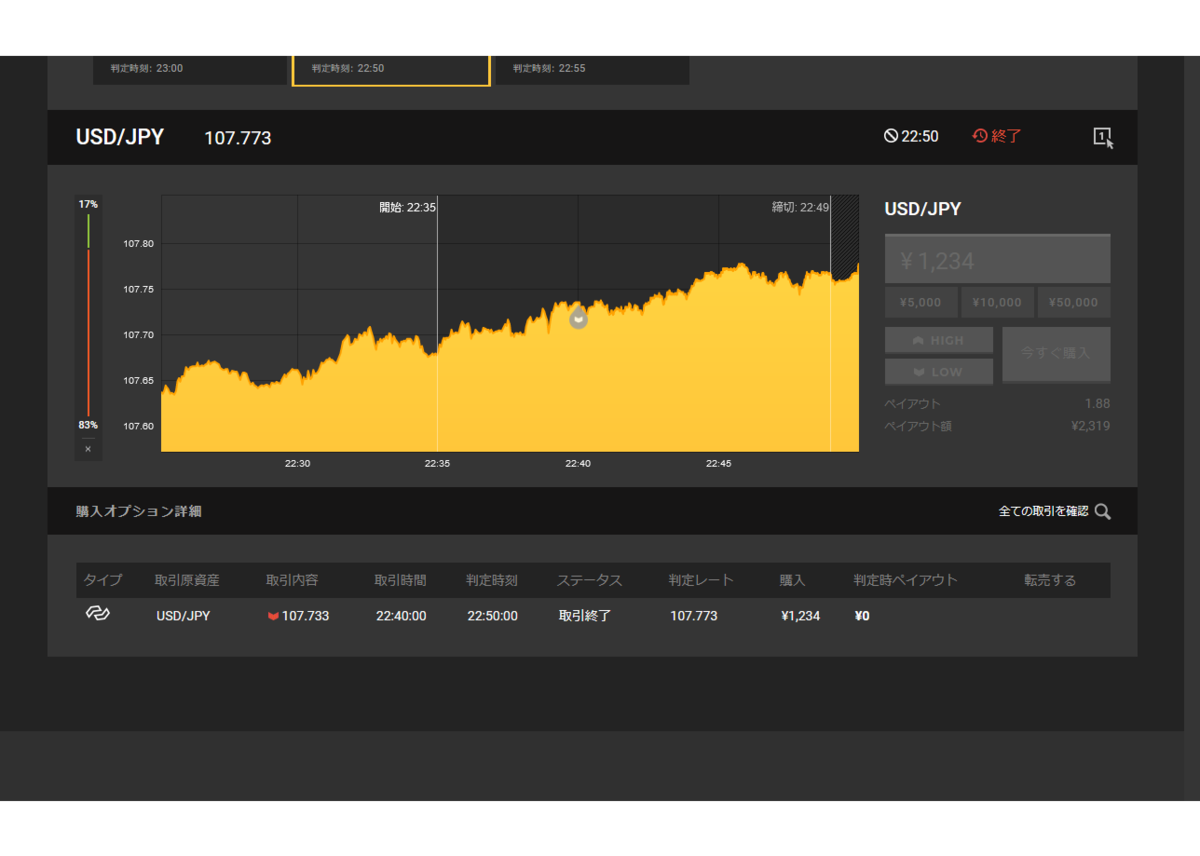Image resolution: width=1200 pixels, height=856 pixels.
Task: Click the 83% LOW sentiment label
Action: [x=88, y=425]
